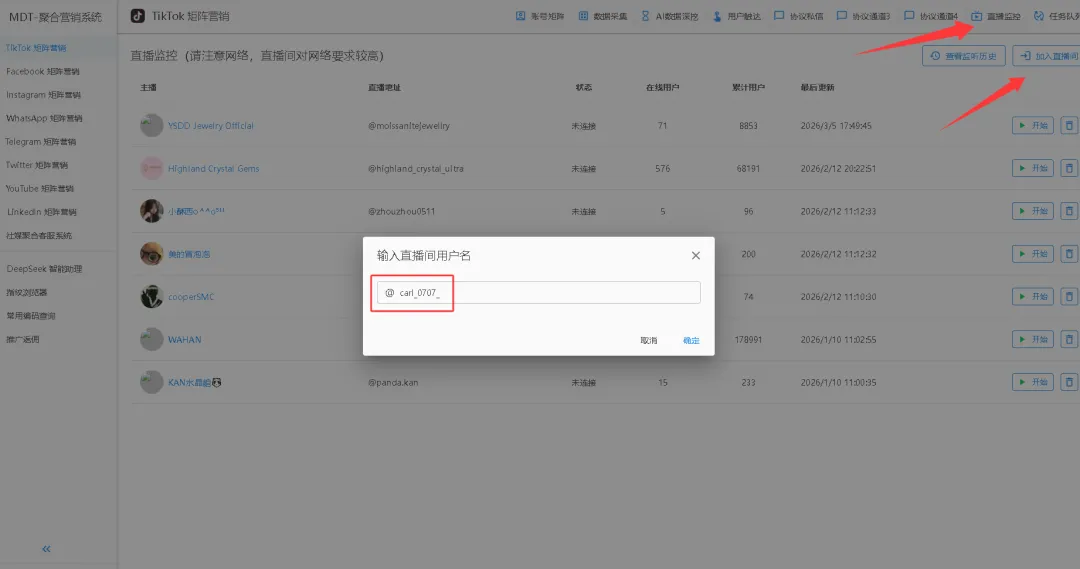1080x569 pixels.
Task: Open WAHAN streamer link
Action: tap(185, 340)
